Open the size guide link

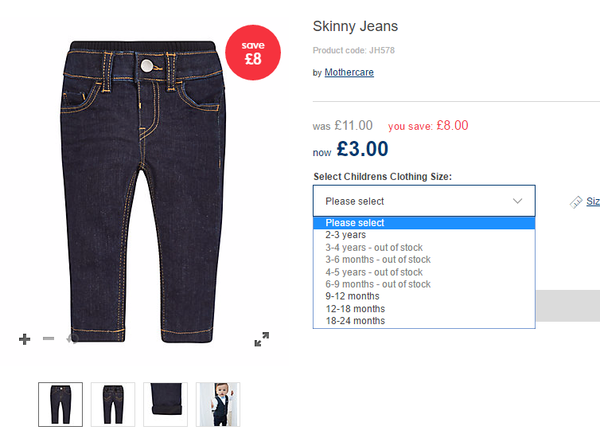coord(593,201)
